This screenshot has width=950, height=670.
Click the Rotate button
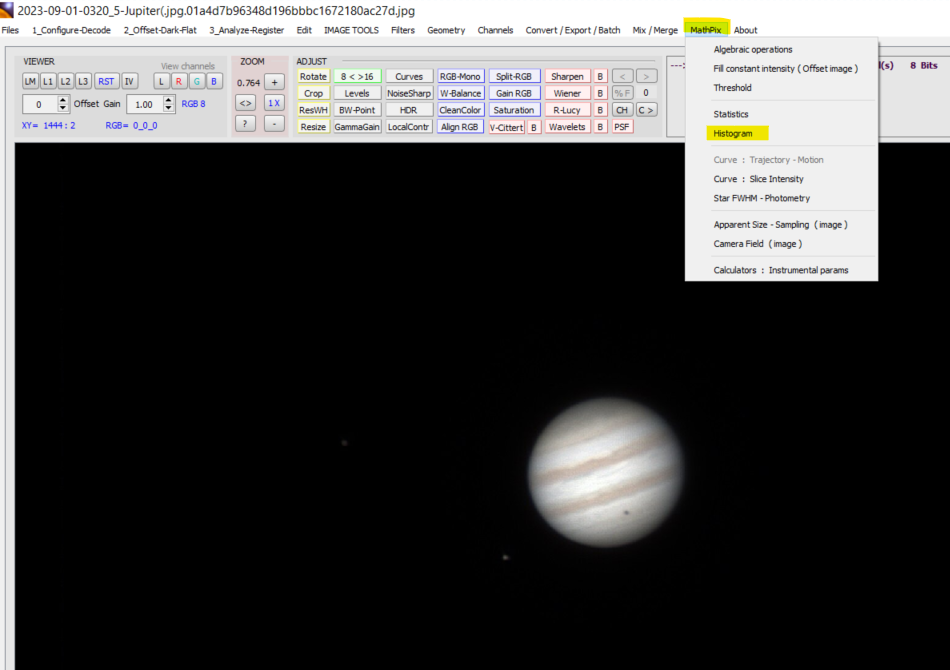[313, 76]
